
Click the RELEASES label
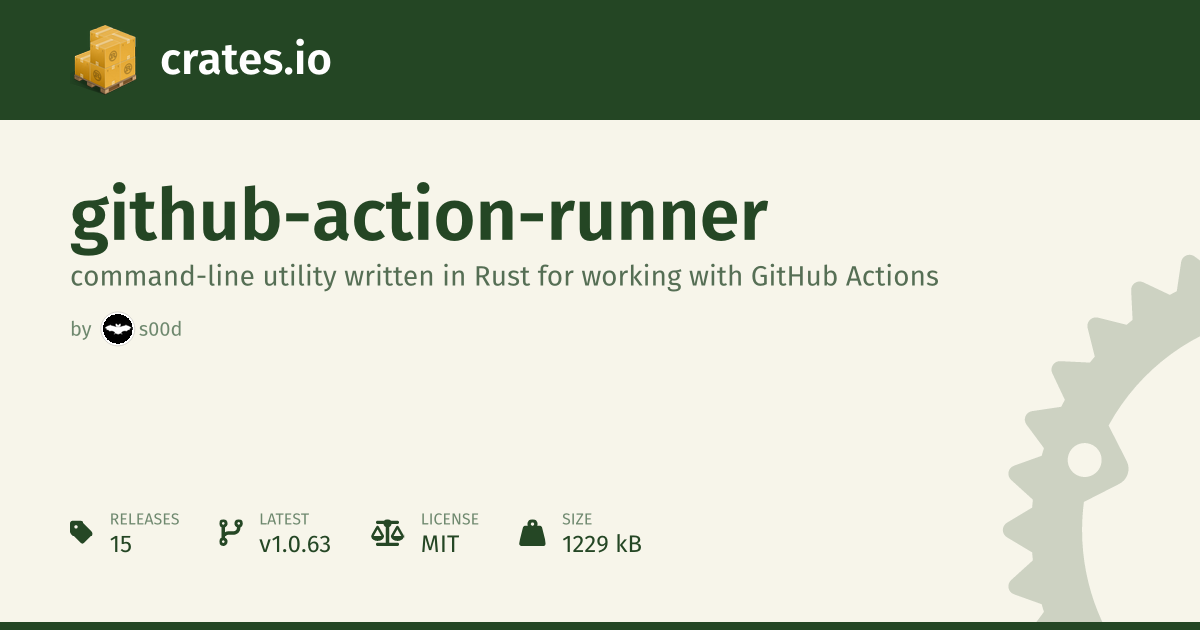(x=144, y=519)
